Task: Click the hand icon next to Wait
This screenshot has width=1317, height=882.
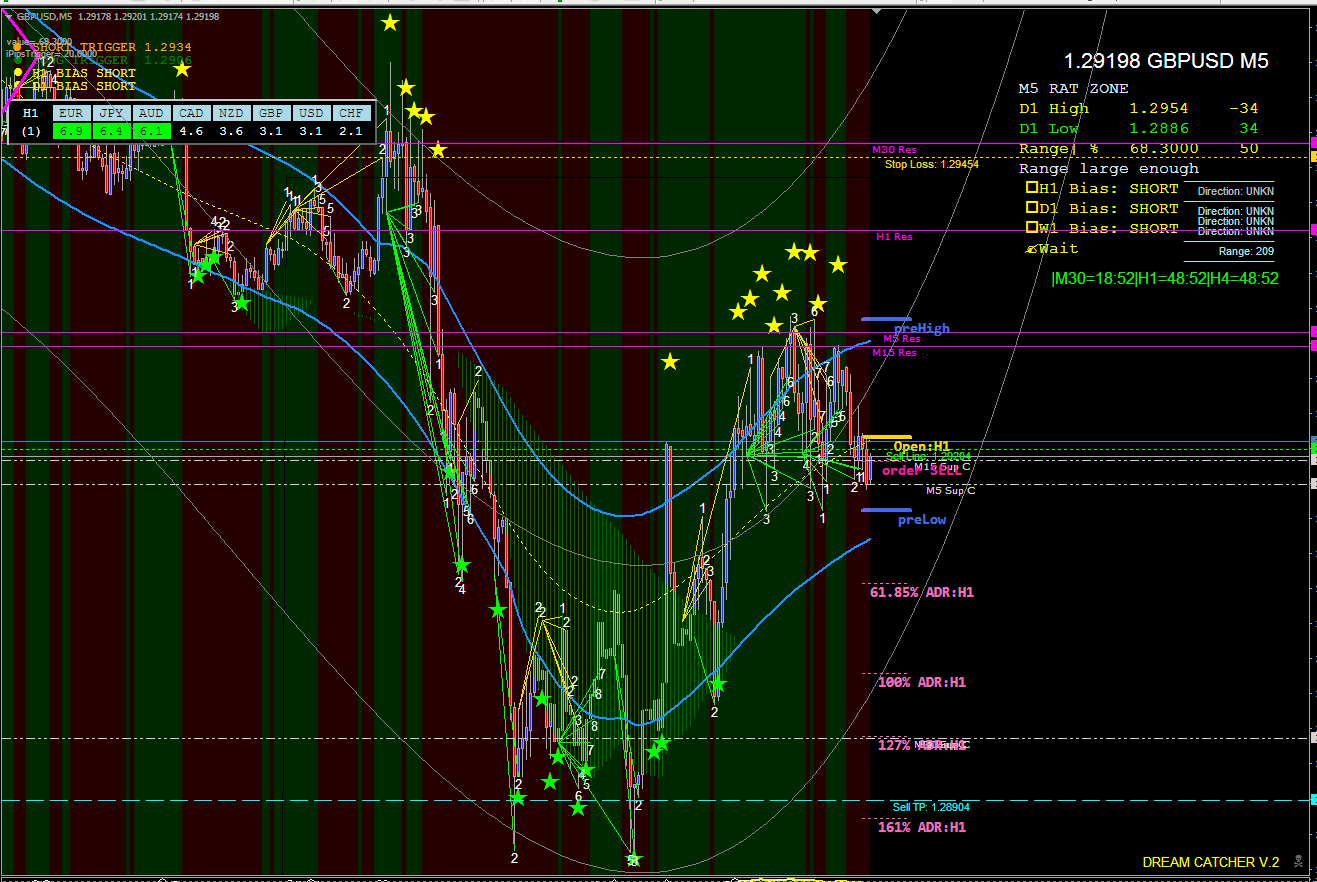Action: [1031, 249]
